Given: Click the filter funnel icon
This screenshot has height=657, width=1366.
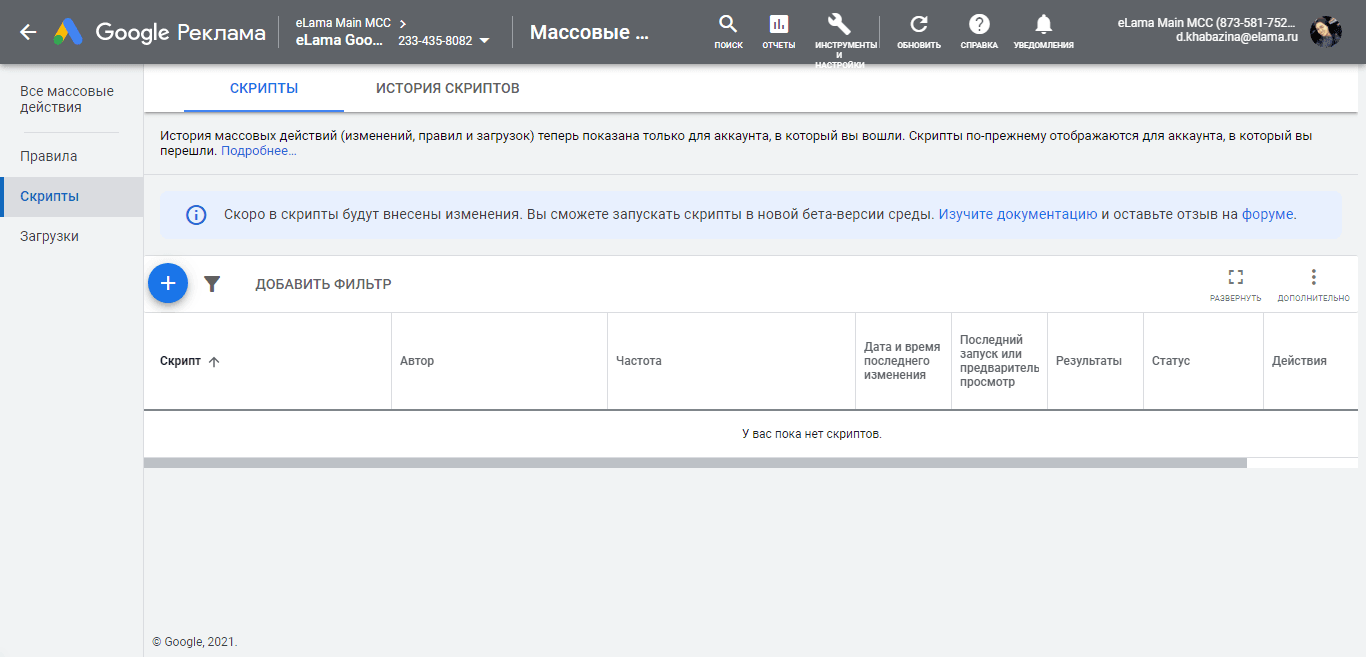Looking at the screenshot, I should coord(212,284).
